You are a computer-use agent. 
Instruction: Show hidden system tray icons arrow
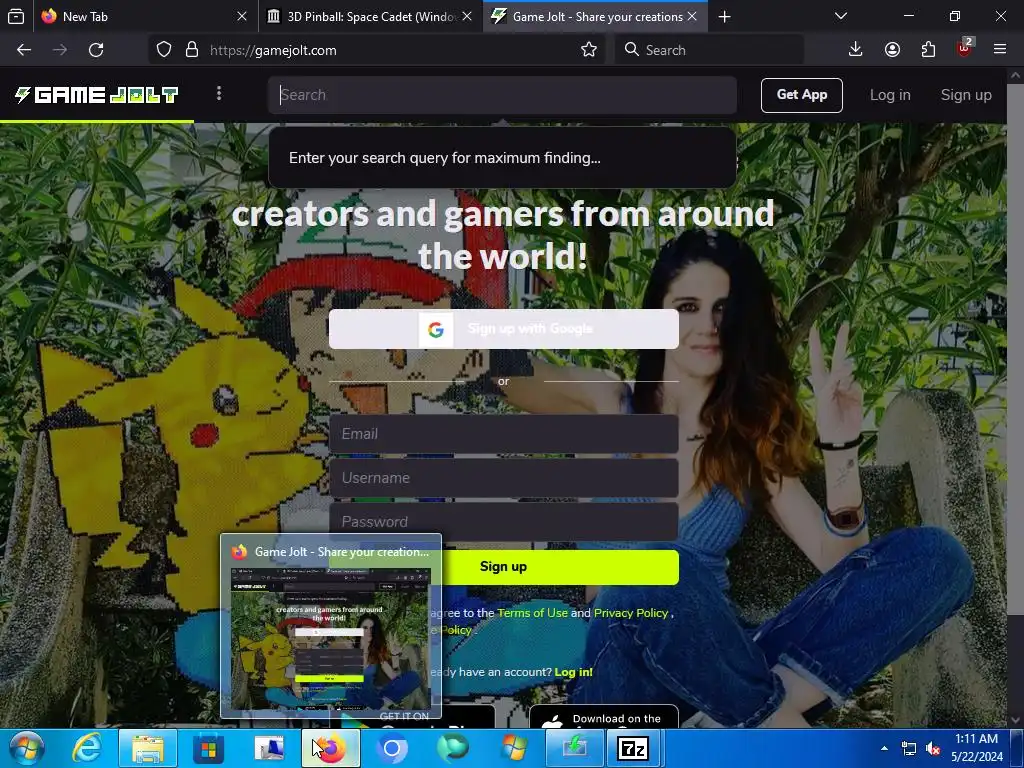(884, 748)
